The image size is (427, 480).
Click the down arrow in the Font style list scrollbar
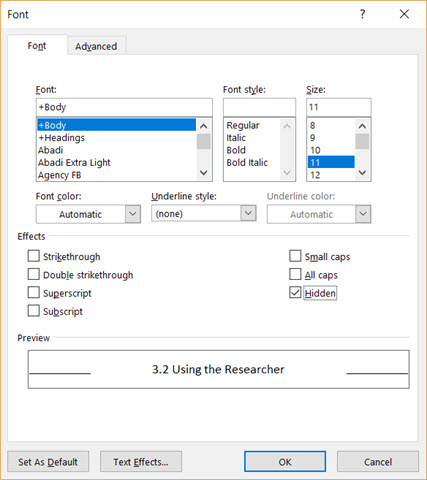pyautogui.click(x=287, y=172)
